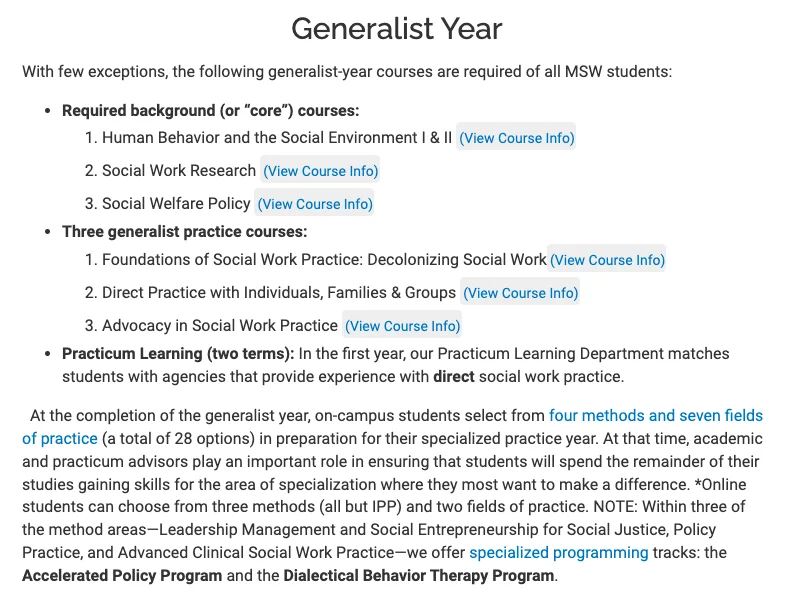
Task: Click the Generalist Year page heading
Action: tap(396, 28)
